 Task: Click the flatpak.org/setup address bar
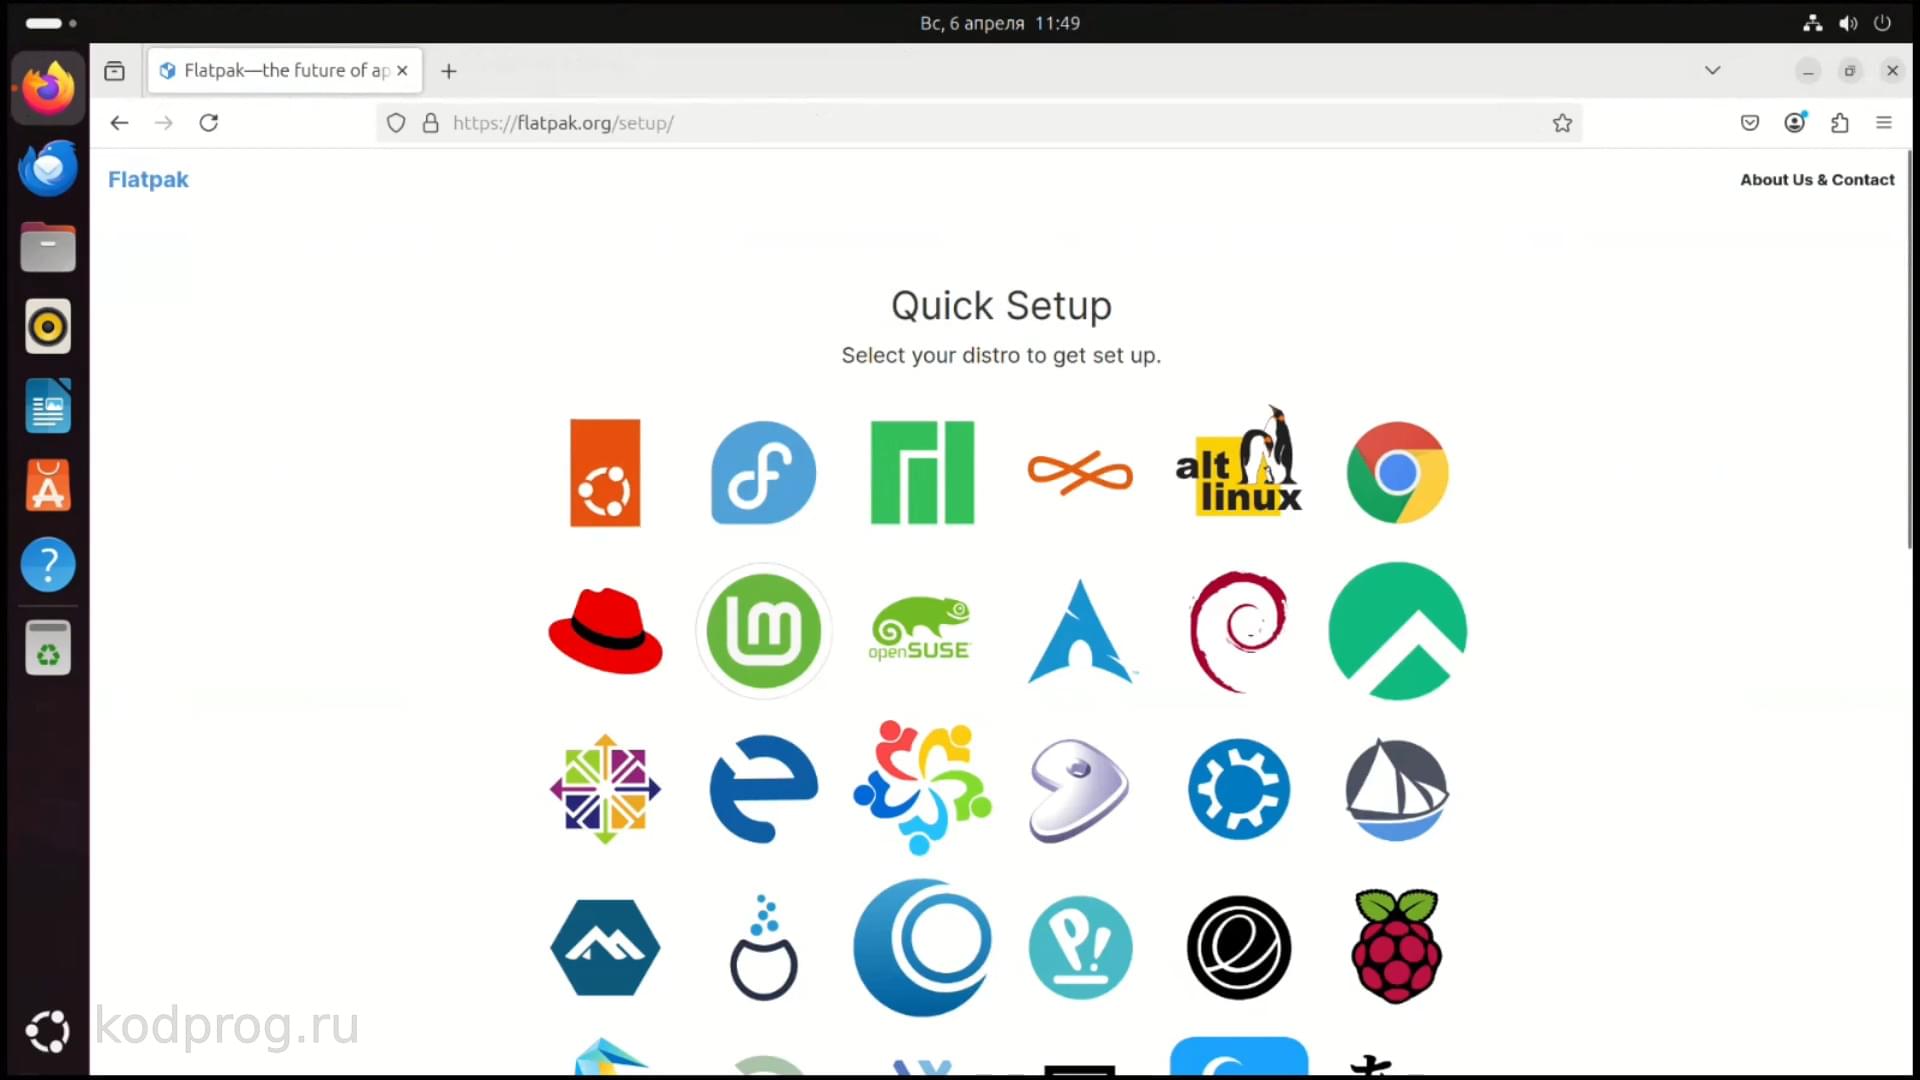click(x=980, y=123)
